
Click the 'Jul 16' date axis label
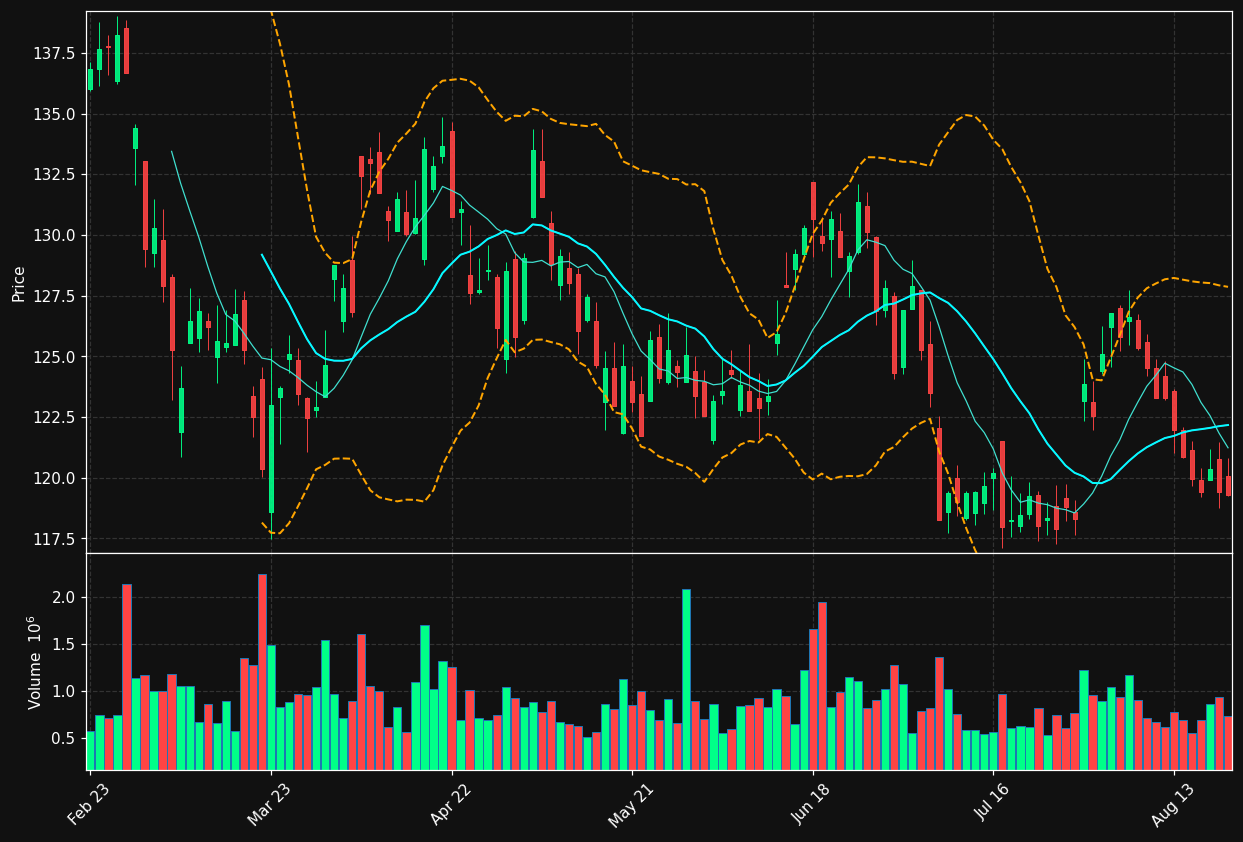point(992,803)
